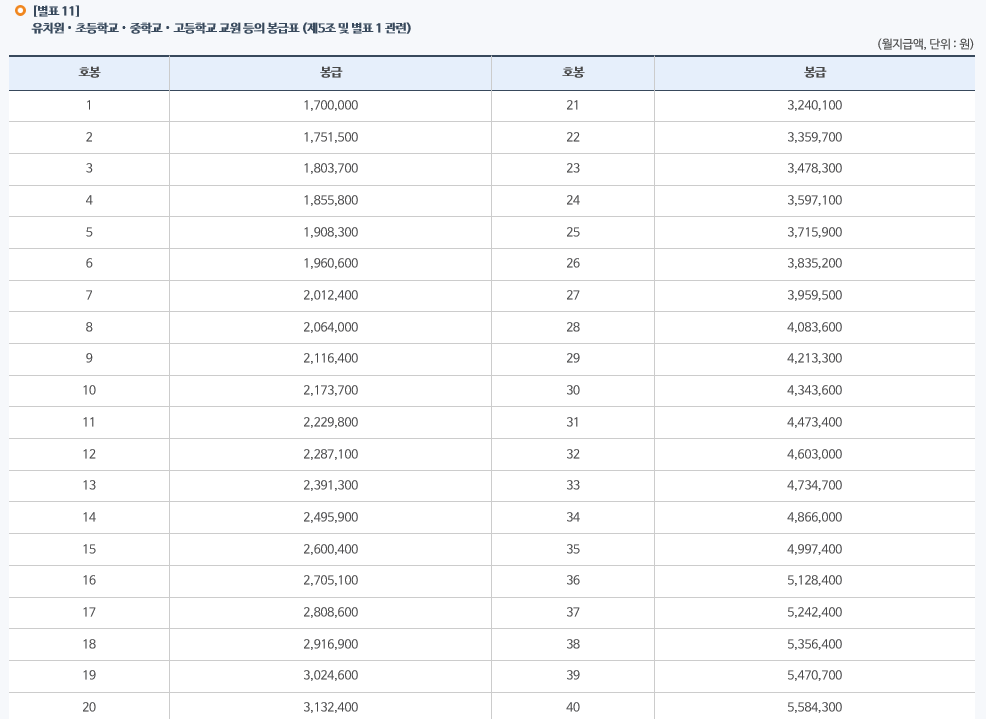The width and height of the screenshot is (986, 719).
Task: Click salary value 1,700,000
Action: 331,105
